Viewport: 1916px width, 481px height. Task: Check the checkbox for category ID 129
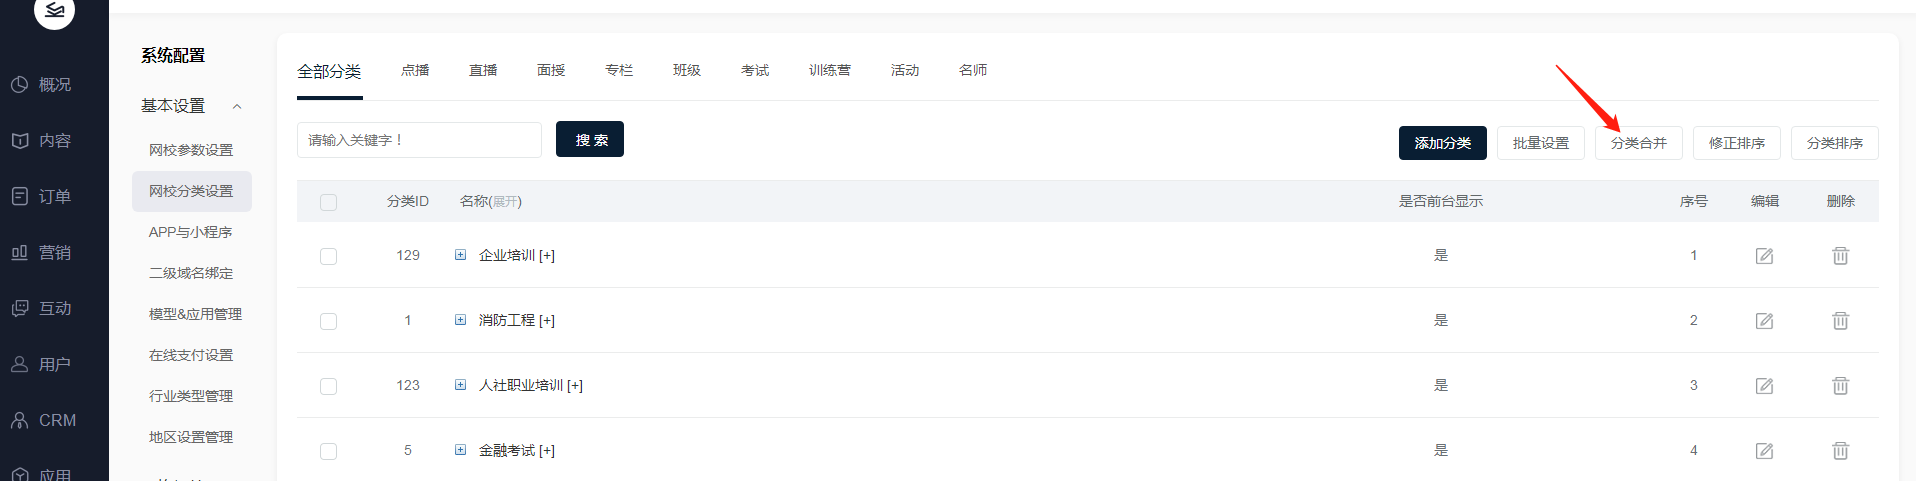[x=328, y=256]
